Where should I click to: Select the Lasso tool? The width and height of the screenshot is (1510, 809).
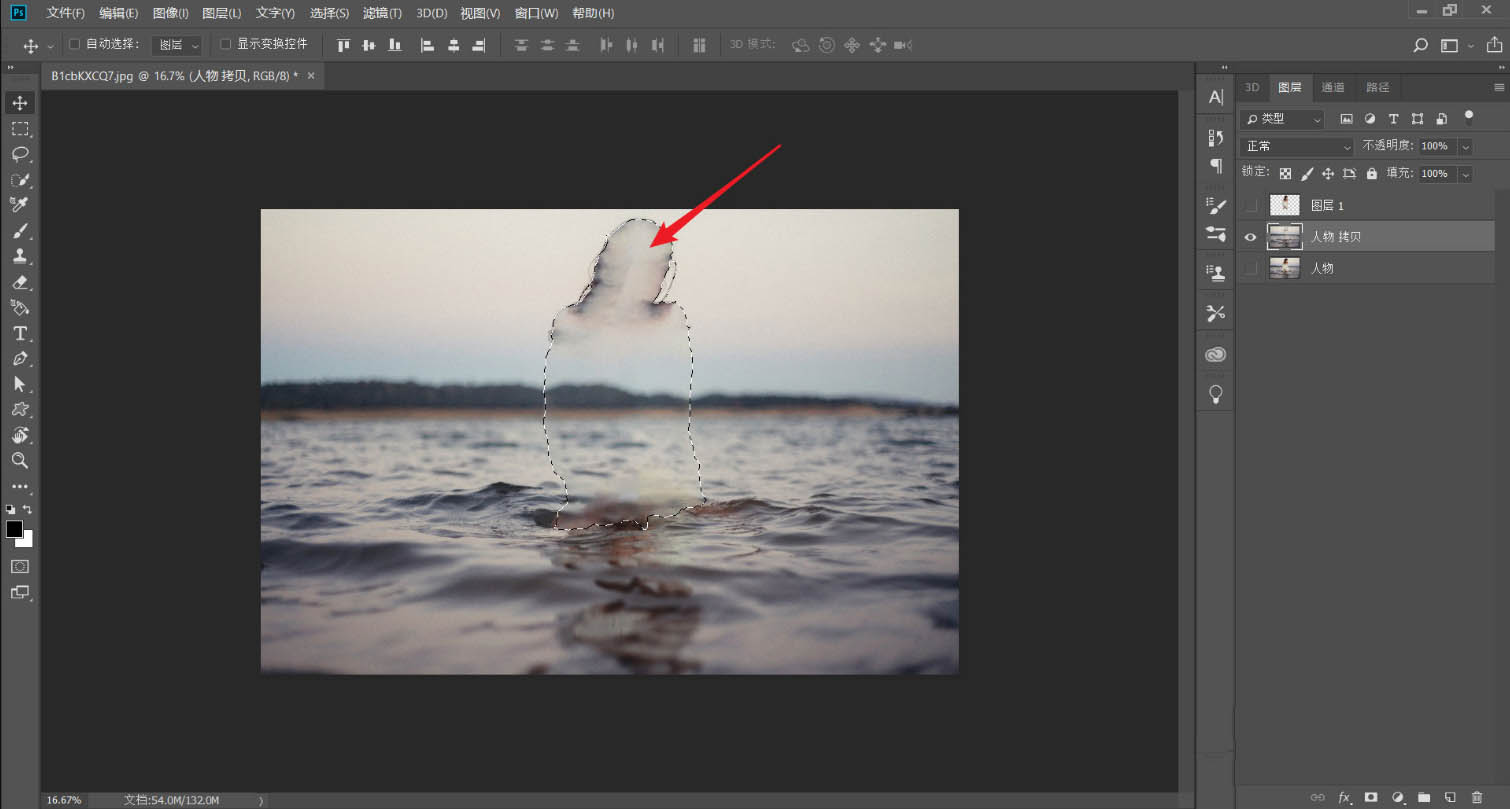pyautogui.click(x=20, y=154)
